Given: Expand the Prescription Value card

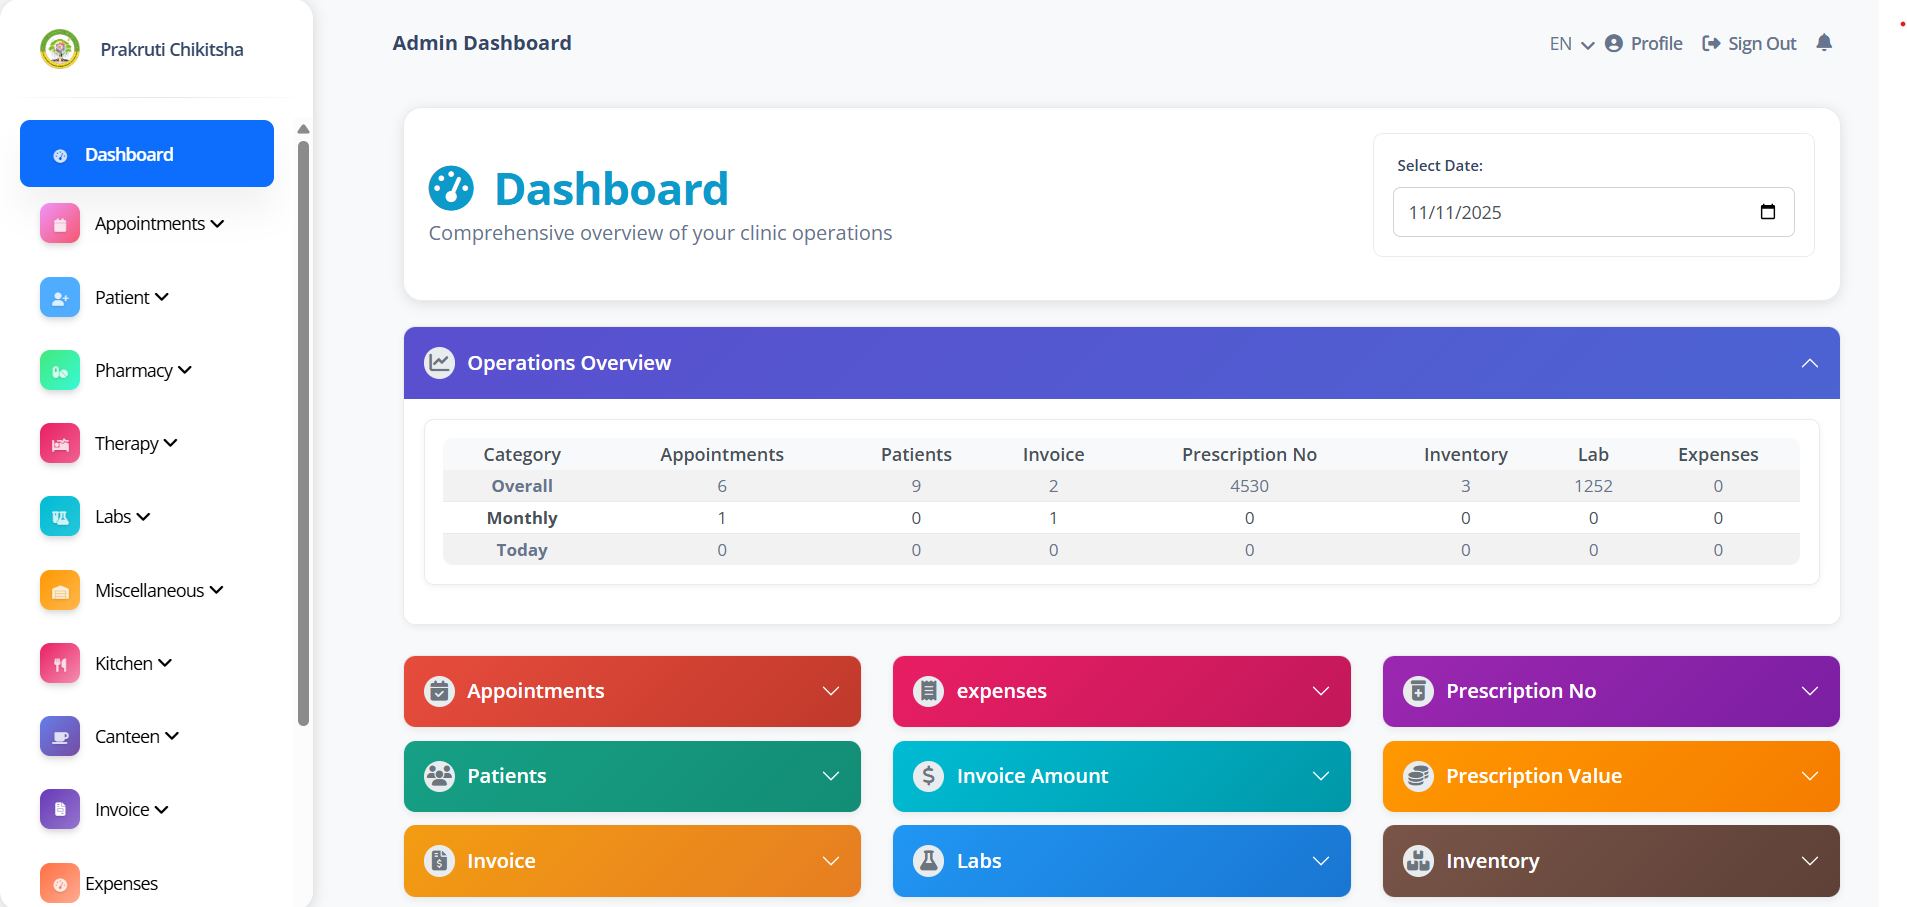Looking at the screenshot, I should [x=1809, y=776].
